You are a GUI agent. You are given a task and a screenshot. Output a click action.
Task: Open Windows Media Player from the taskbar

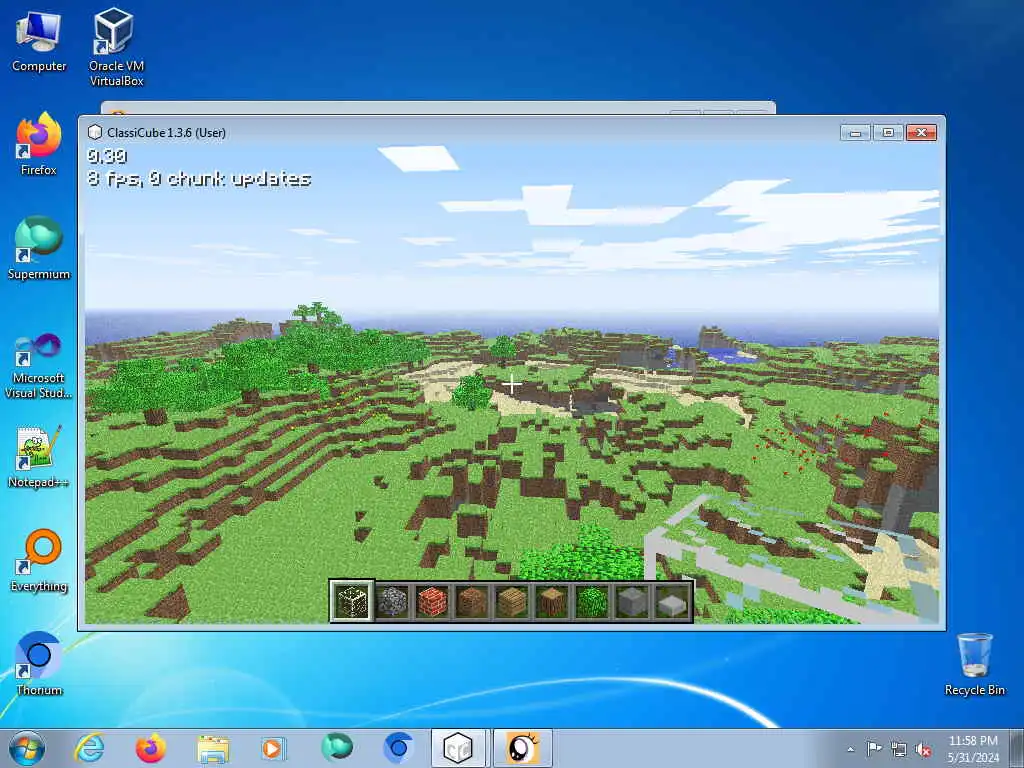(274, 748)
